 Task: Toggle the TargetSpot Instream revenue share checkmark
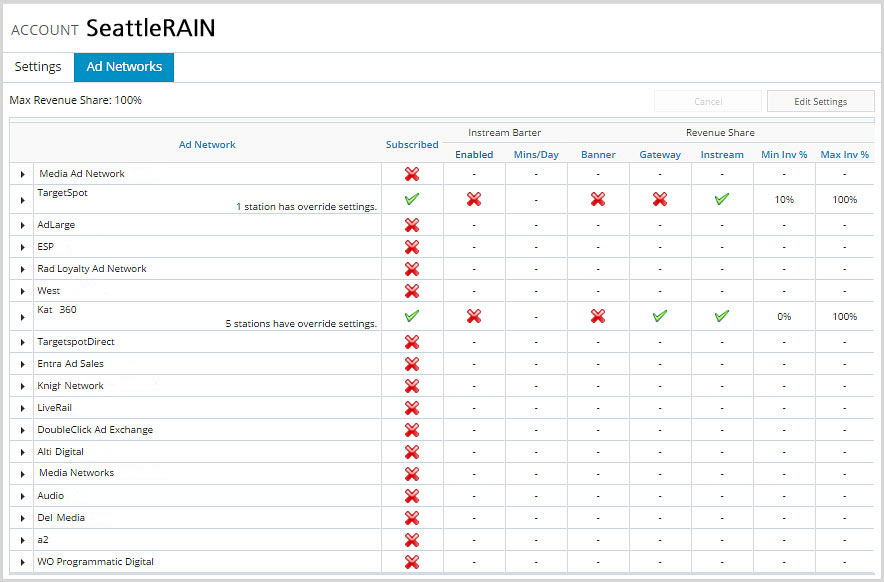coord(722,199)
